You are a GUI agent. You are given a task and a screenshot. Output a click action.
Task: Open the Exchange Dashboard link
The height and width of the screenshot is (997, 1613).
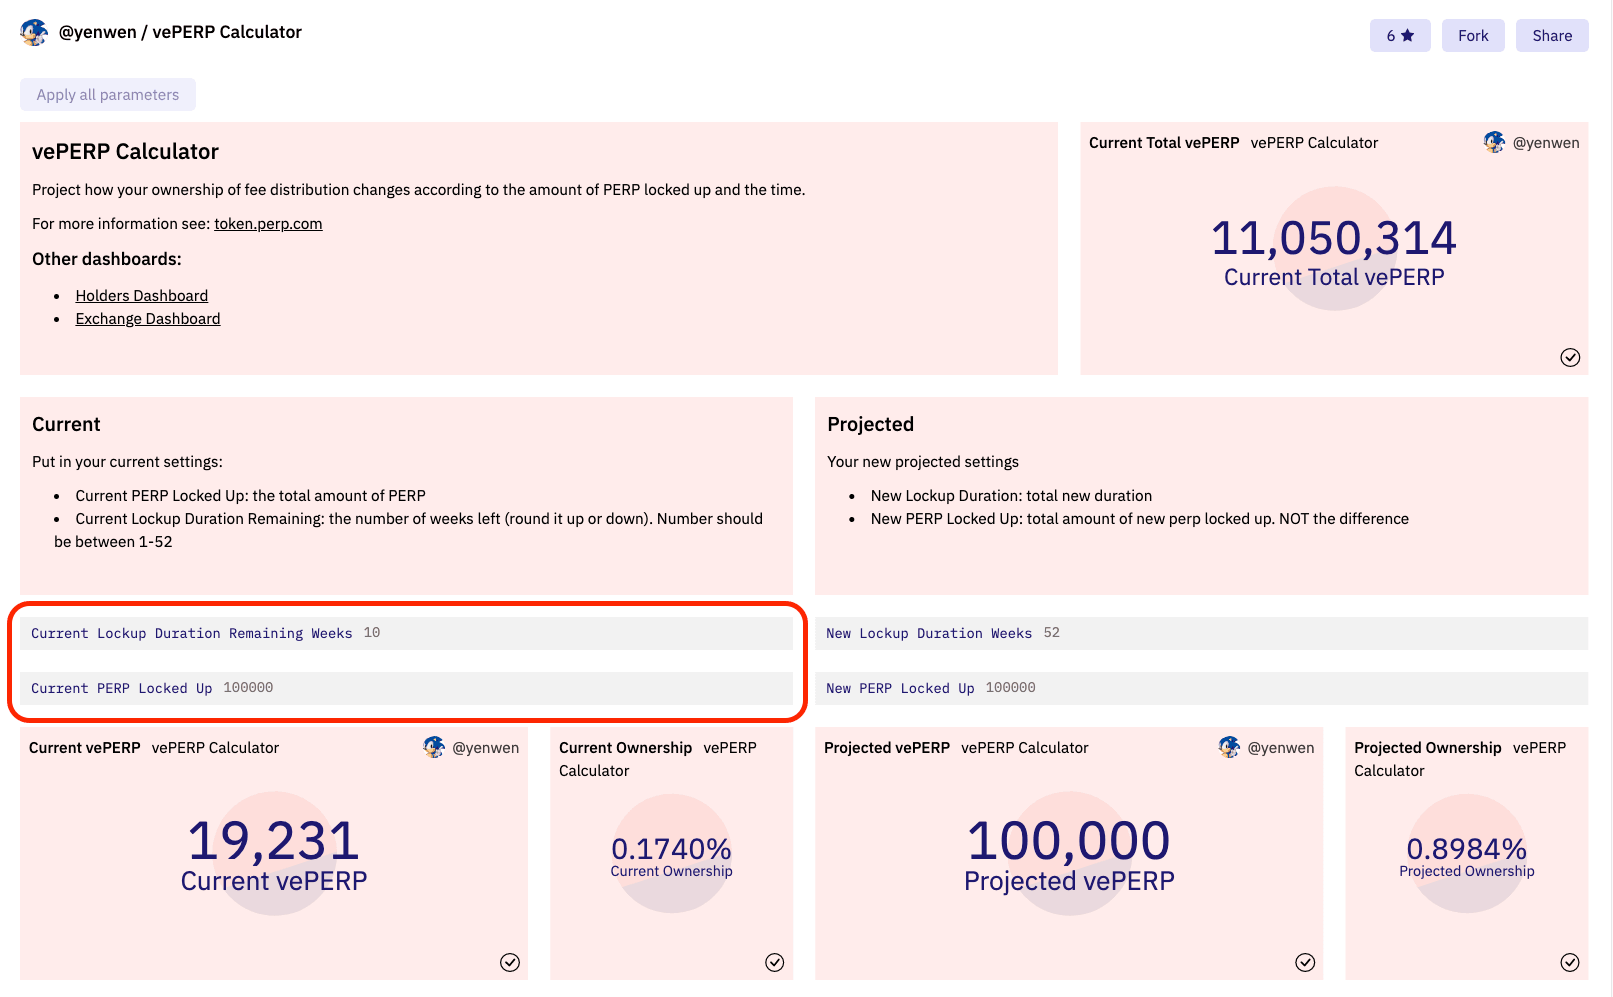[148, 319]
